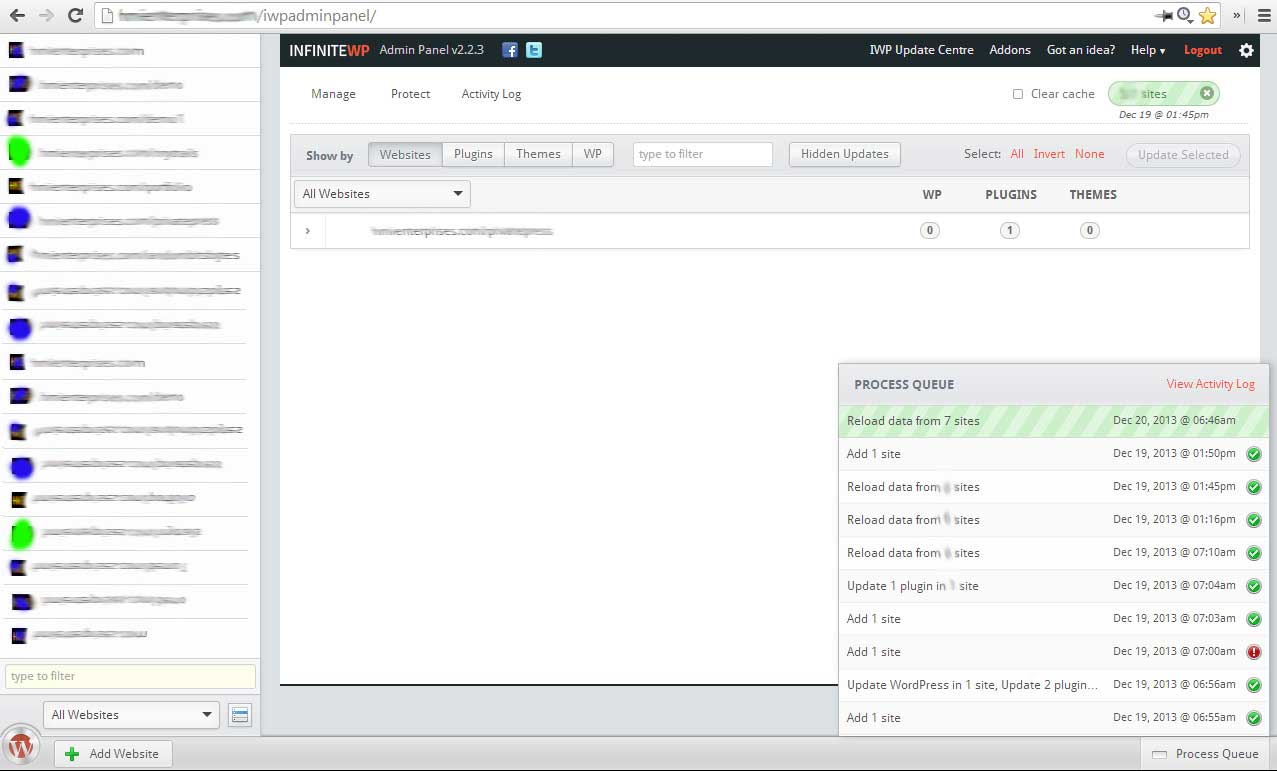Open IWP Update Centre
The image size is (1277, 771).
click(921, 50)
